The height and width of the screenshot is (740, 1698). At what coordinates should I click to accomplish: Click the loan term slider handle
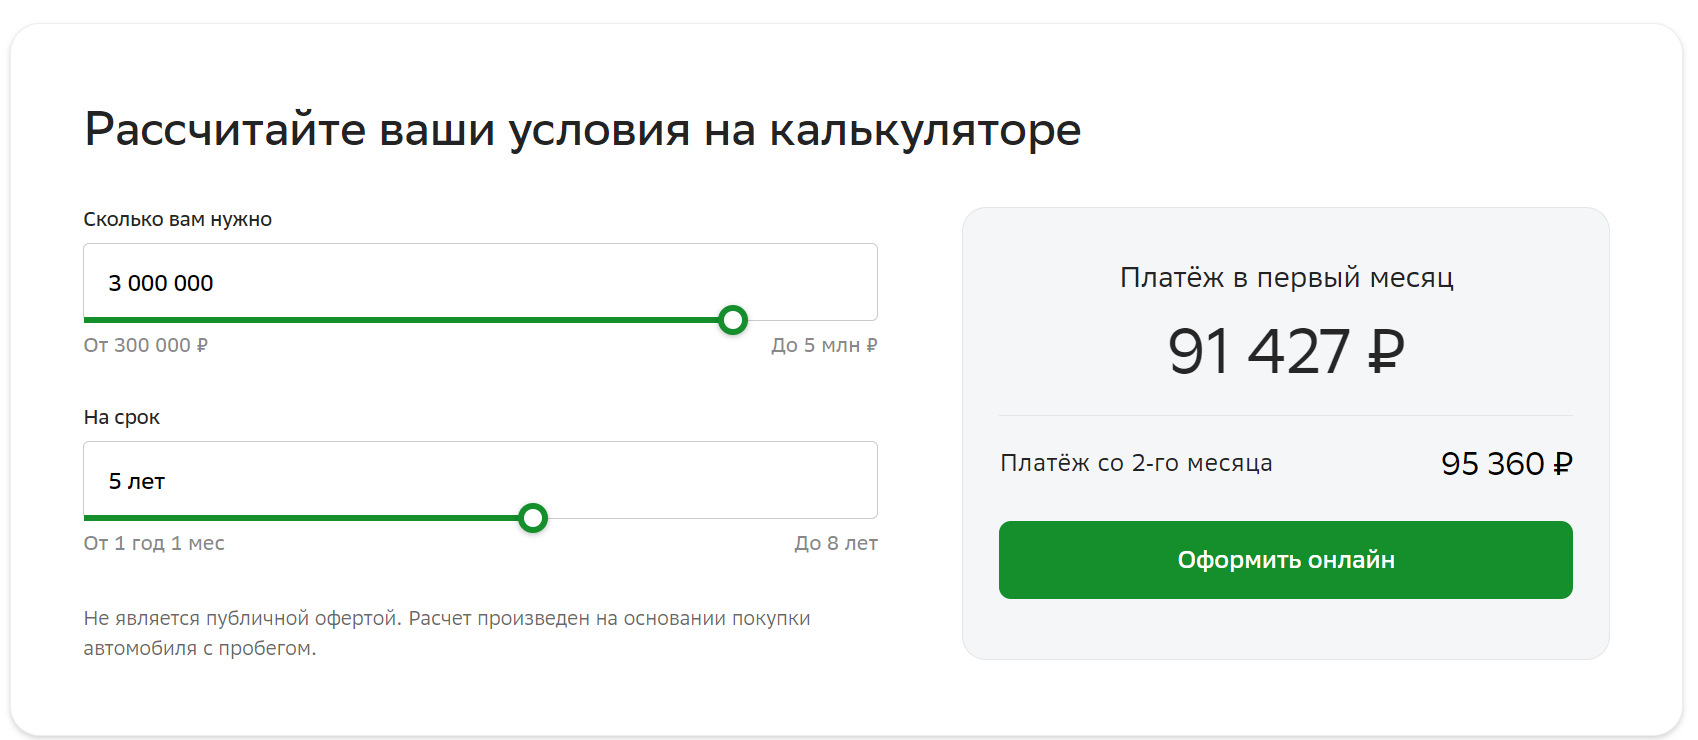tap(533, 518)
